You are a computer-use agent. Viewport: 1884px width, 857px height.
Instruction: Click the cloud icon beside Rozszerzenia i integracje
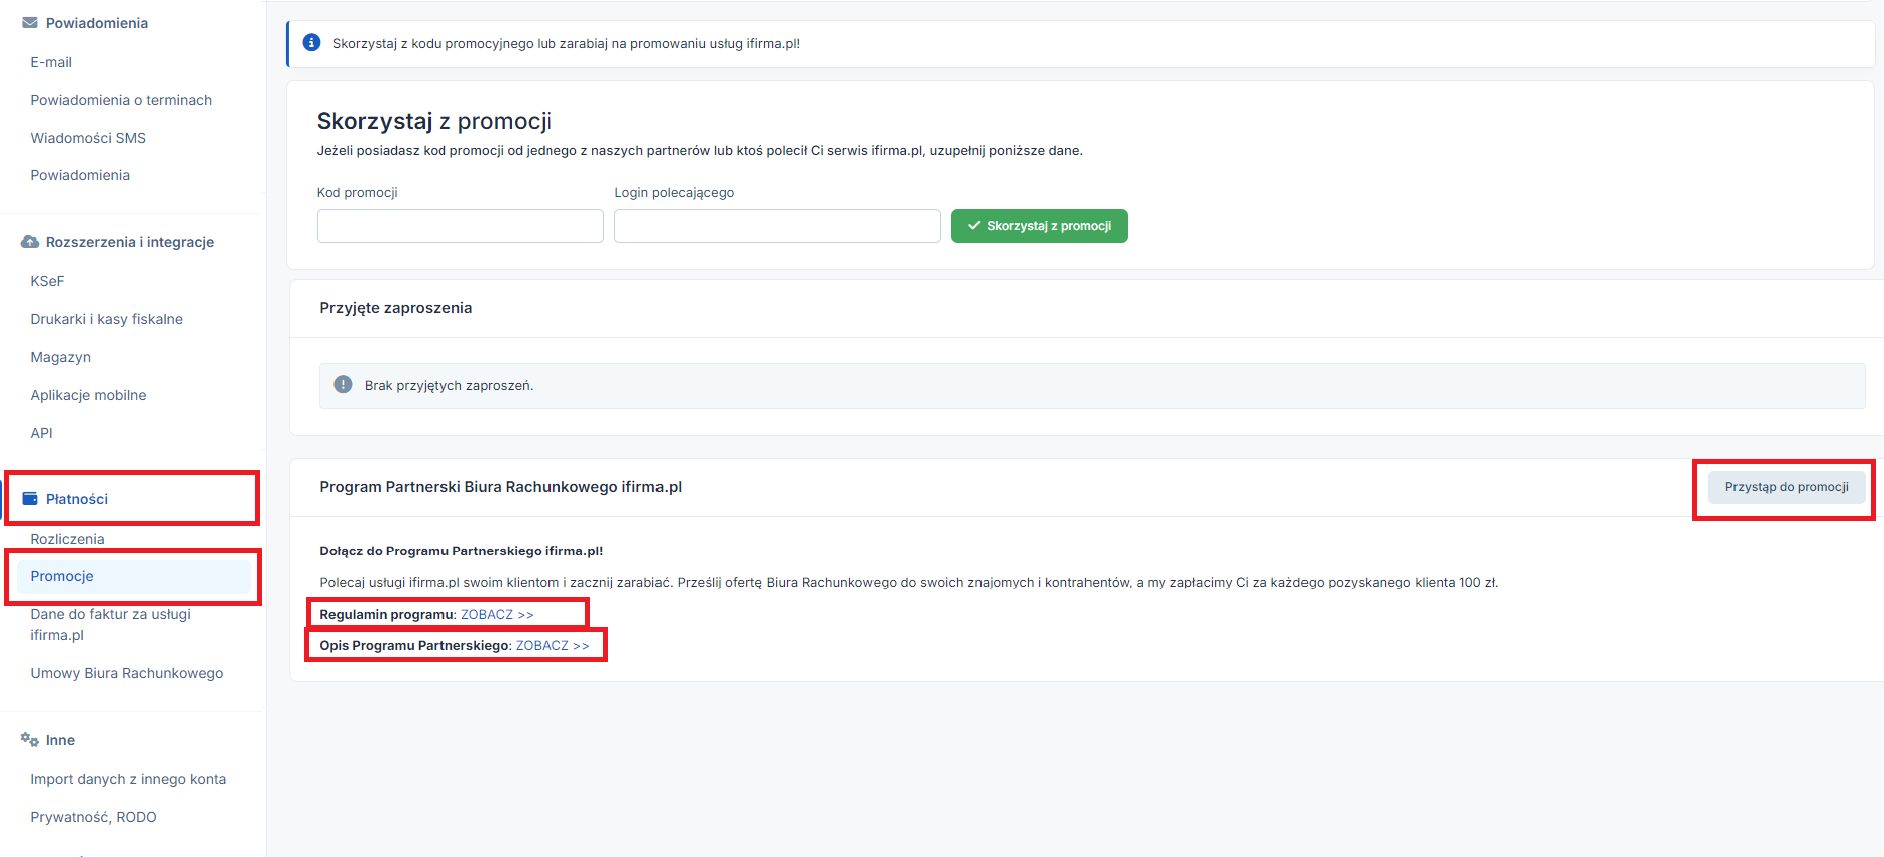pyautogui.click(x=30, y=242)
